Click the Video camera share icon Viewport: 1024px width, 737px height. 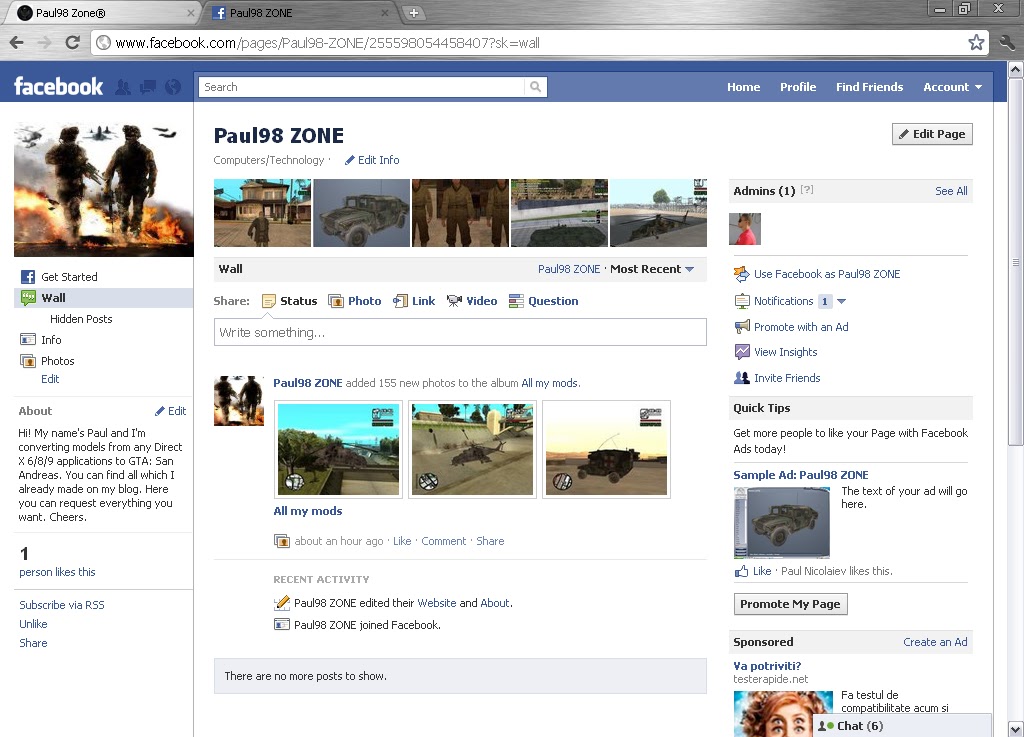(454, 301)
